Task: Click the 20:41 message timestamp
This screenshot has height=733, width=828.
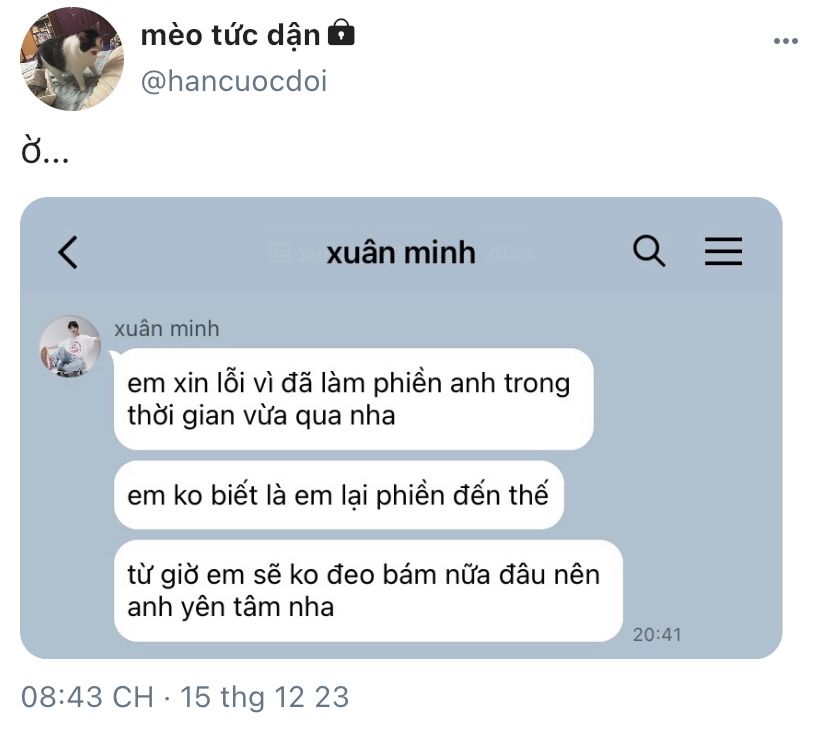Action: click(657, 634)
